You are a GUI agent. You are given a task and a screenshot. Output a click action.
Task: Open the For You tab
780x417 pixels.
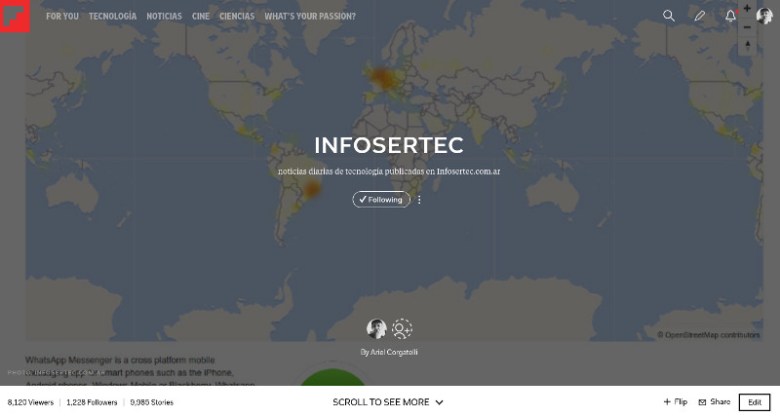tap(62, 16)
